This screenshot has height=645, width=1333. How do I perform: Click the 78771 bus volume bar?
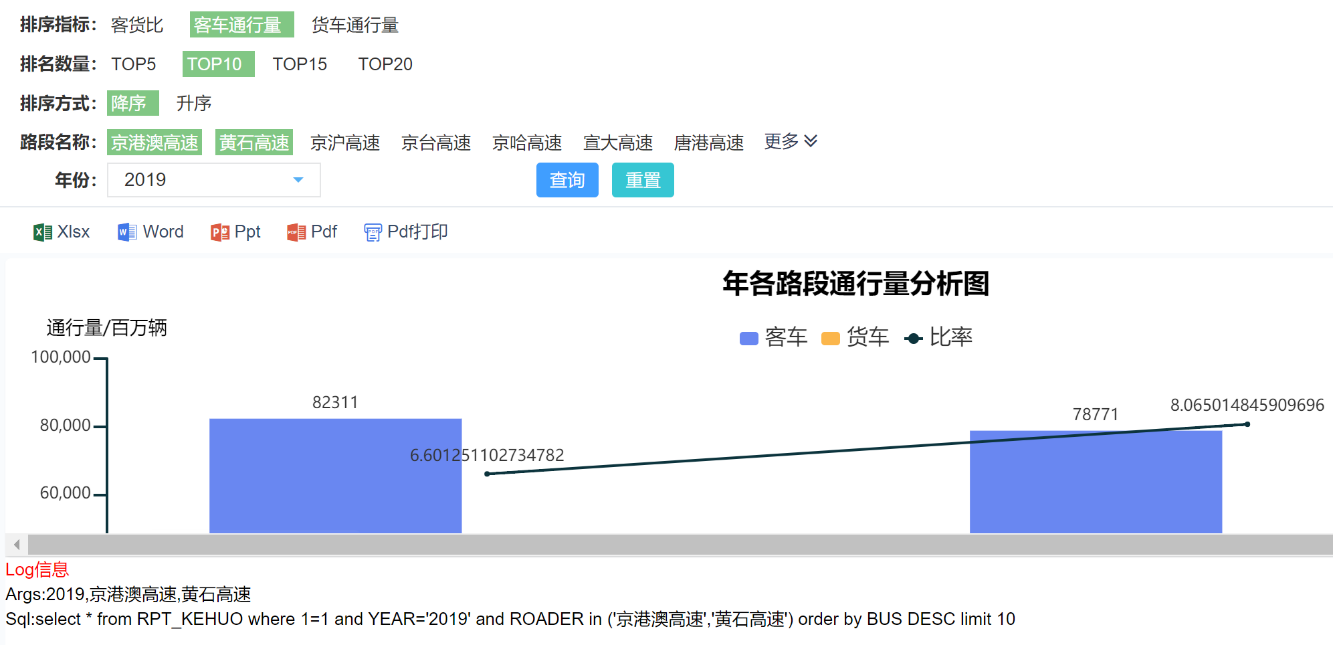[1096, 482]
